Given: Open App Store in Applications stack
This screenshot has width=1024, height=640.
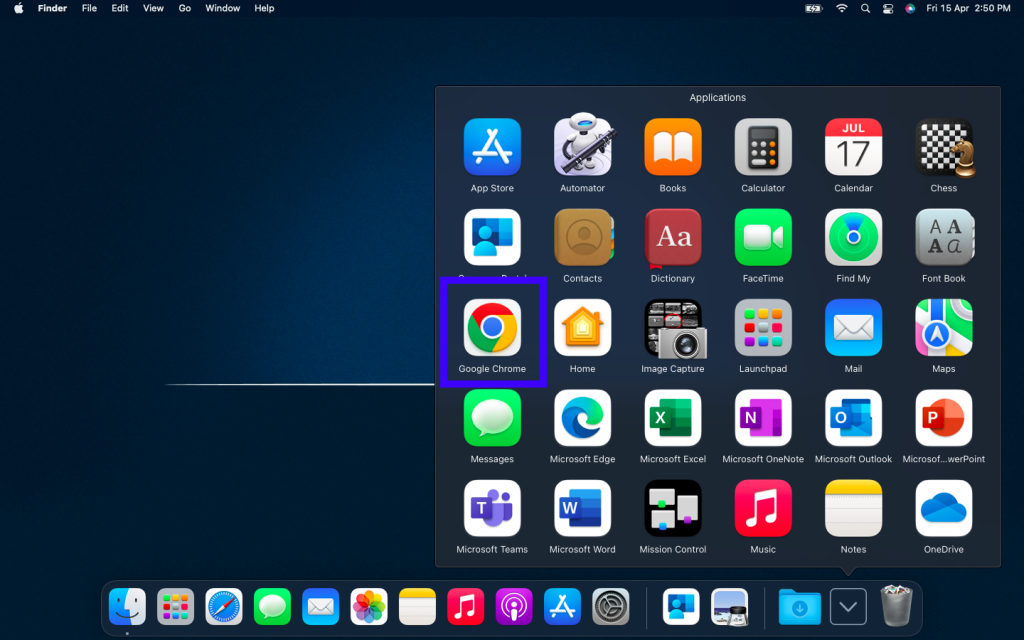Looking at the screenshot, I should [x=492, y=147].
